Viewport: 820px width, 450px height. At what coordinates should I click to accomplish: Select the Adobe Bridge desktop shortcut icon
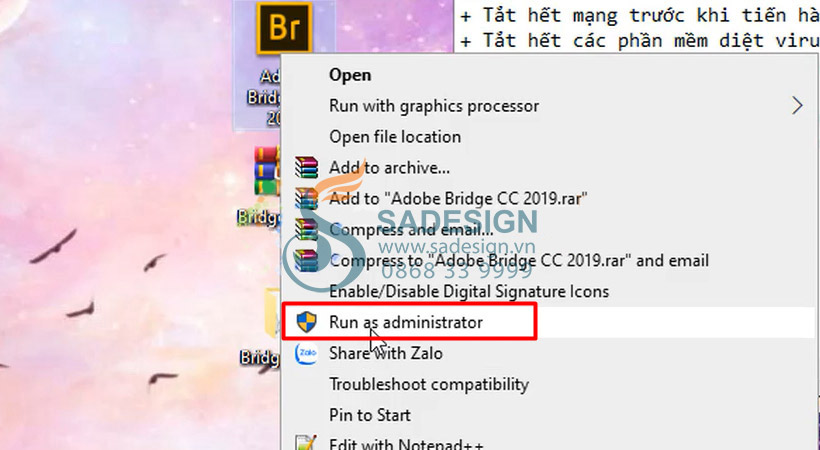284,28
